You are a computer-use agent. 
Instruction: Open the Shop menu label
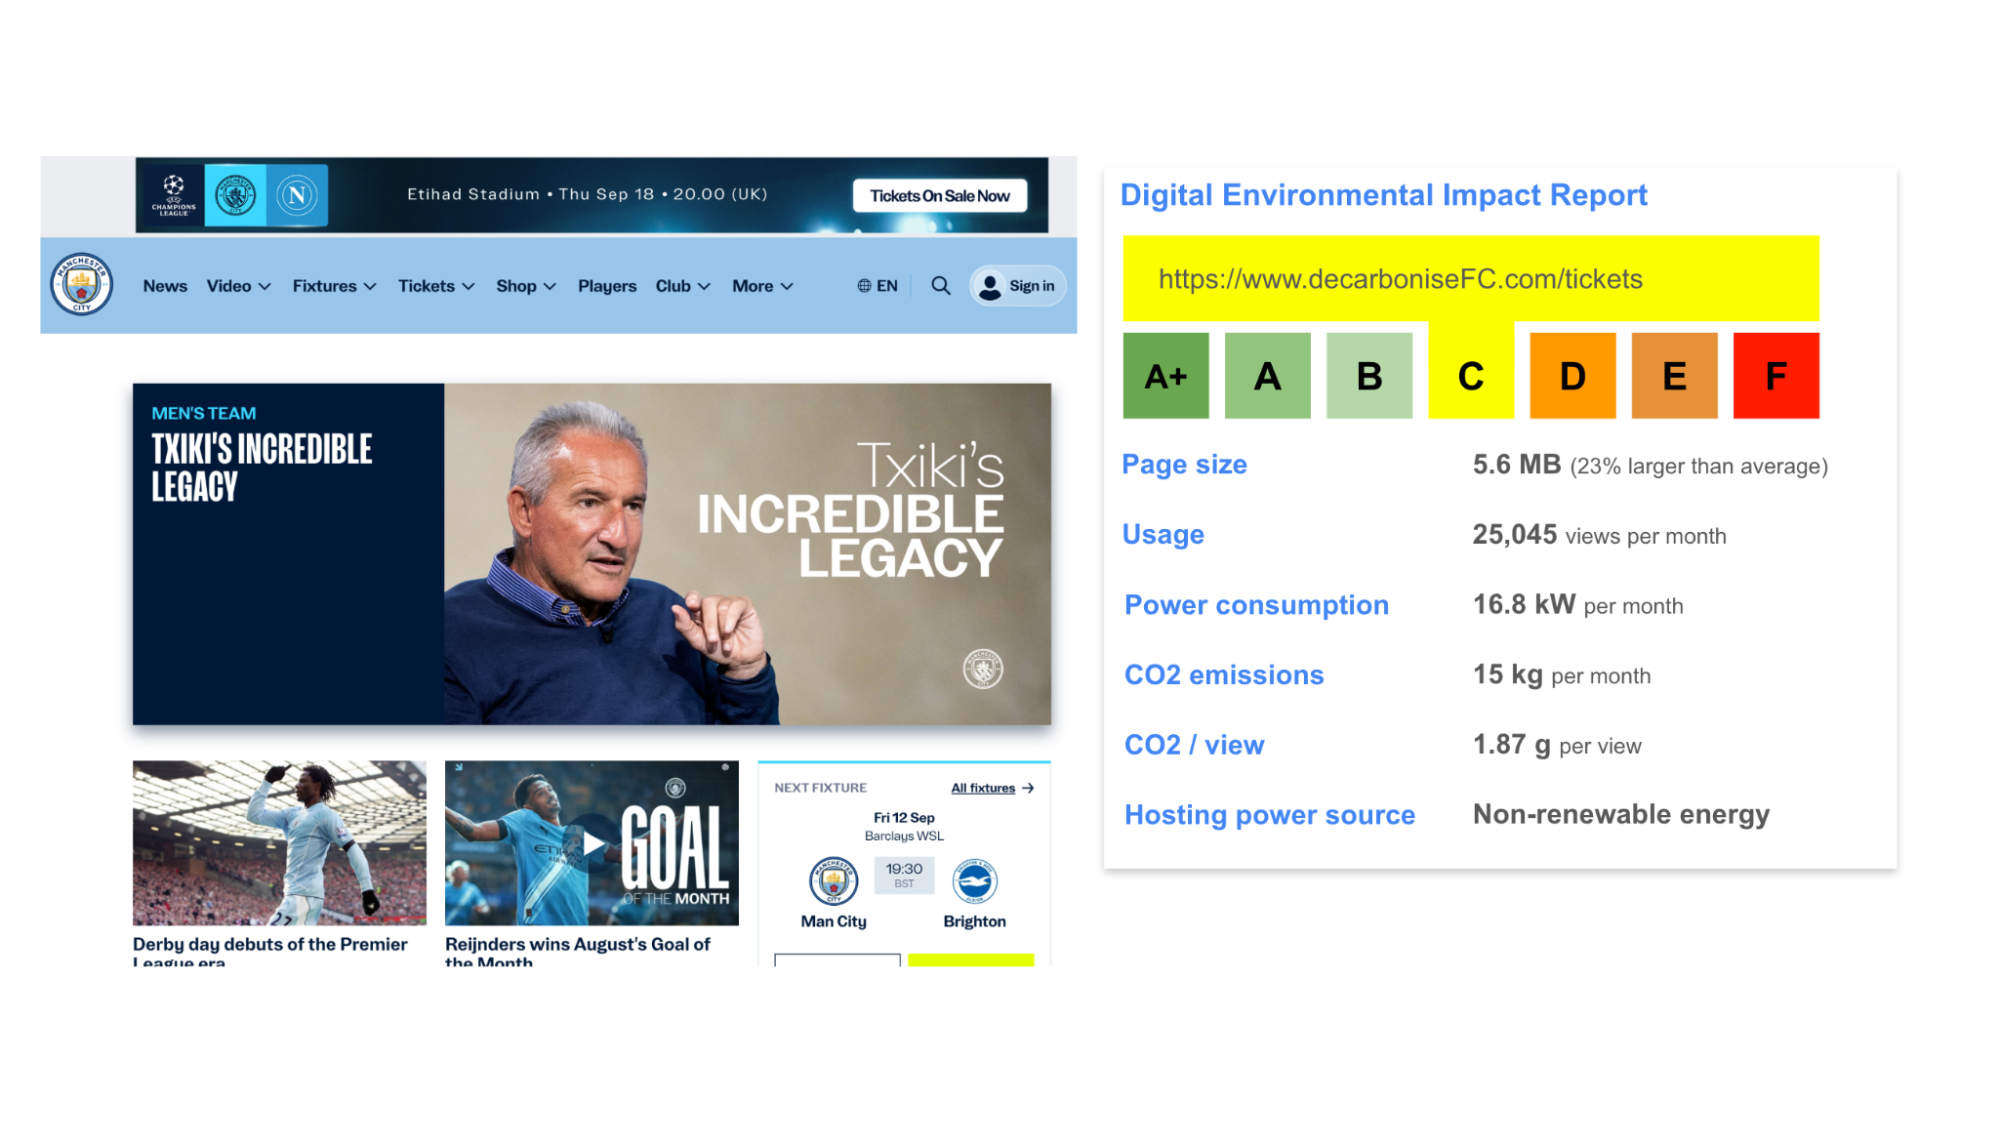click(516, 286)
